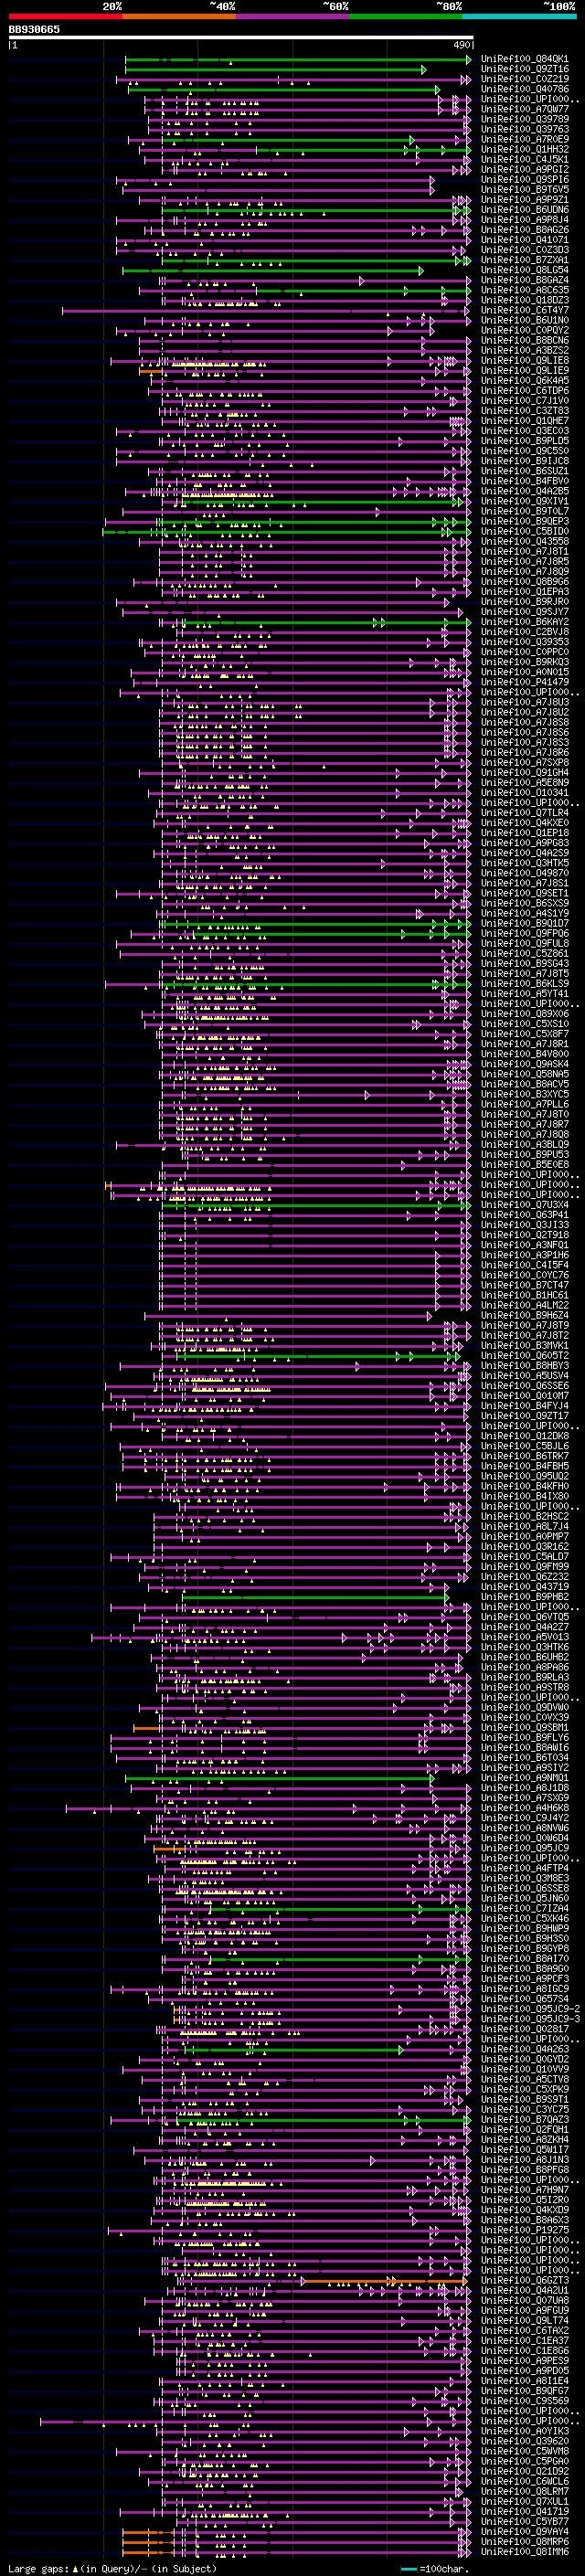Select label UniRef100_B4V800
The height and width of the screenshot is (2576, 585).
[x=524, y=1054]
